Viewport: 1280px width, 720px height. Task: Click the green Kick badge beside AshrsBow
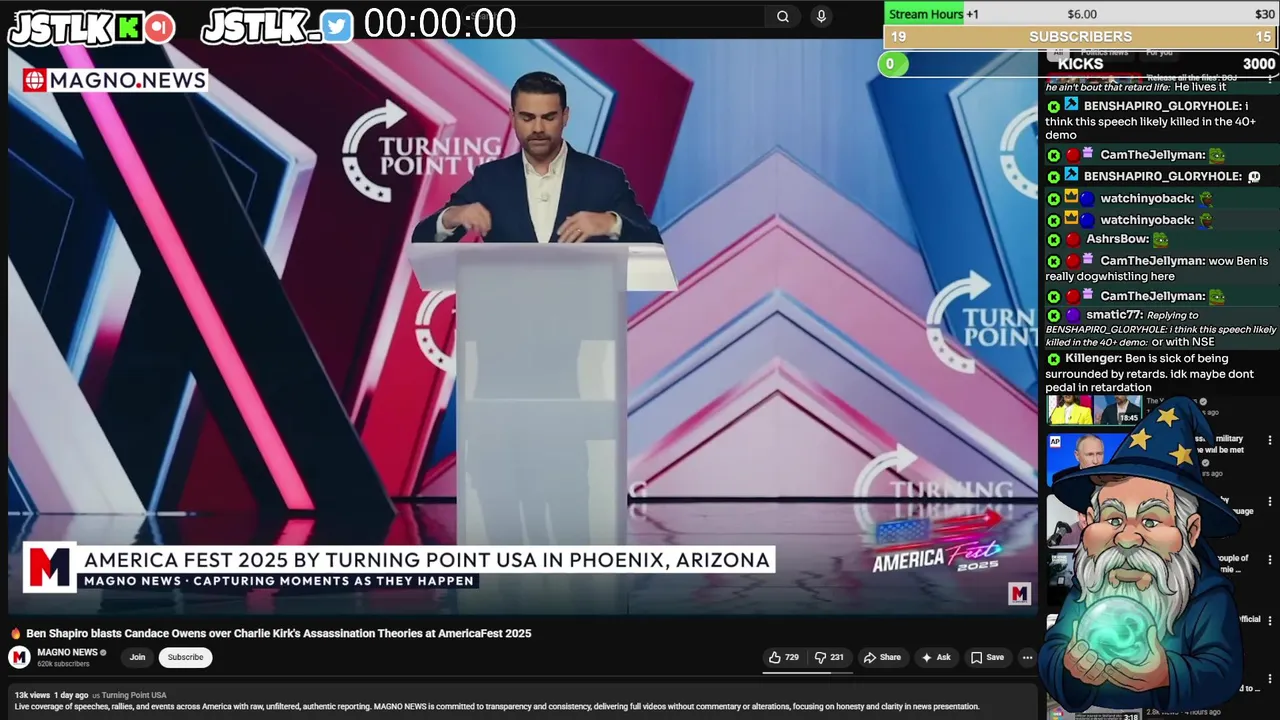[1053, 240]
